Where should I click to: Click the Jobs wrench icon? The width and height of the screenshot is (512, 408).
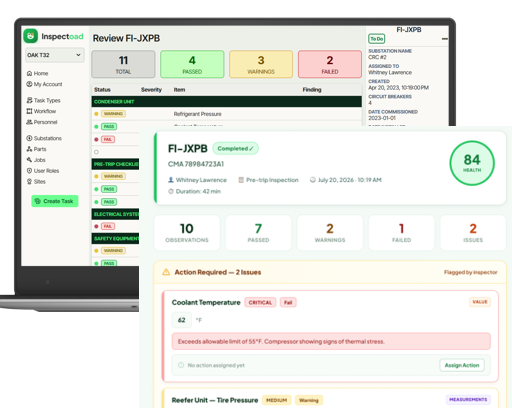[29, 160]
